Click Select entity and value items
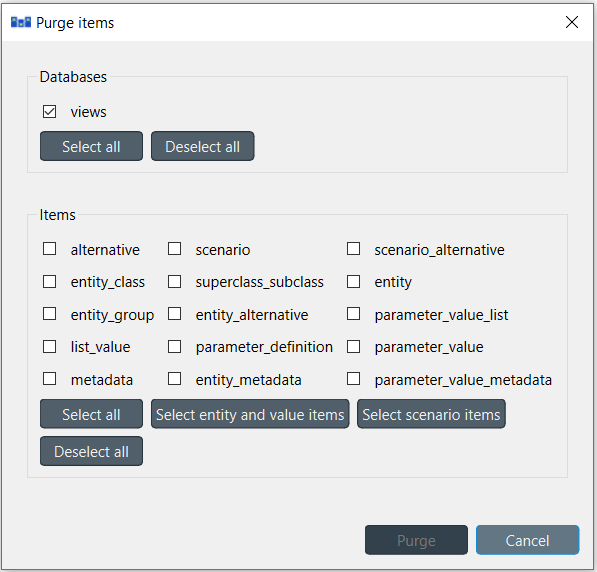Viewport: 597px width, 572px height. click(250, 414)
